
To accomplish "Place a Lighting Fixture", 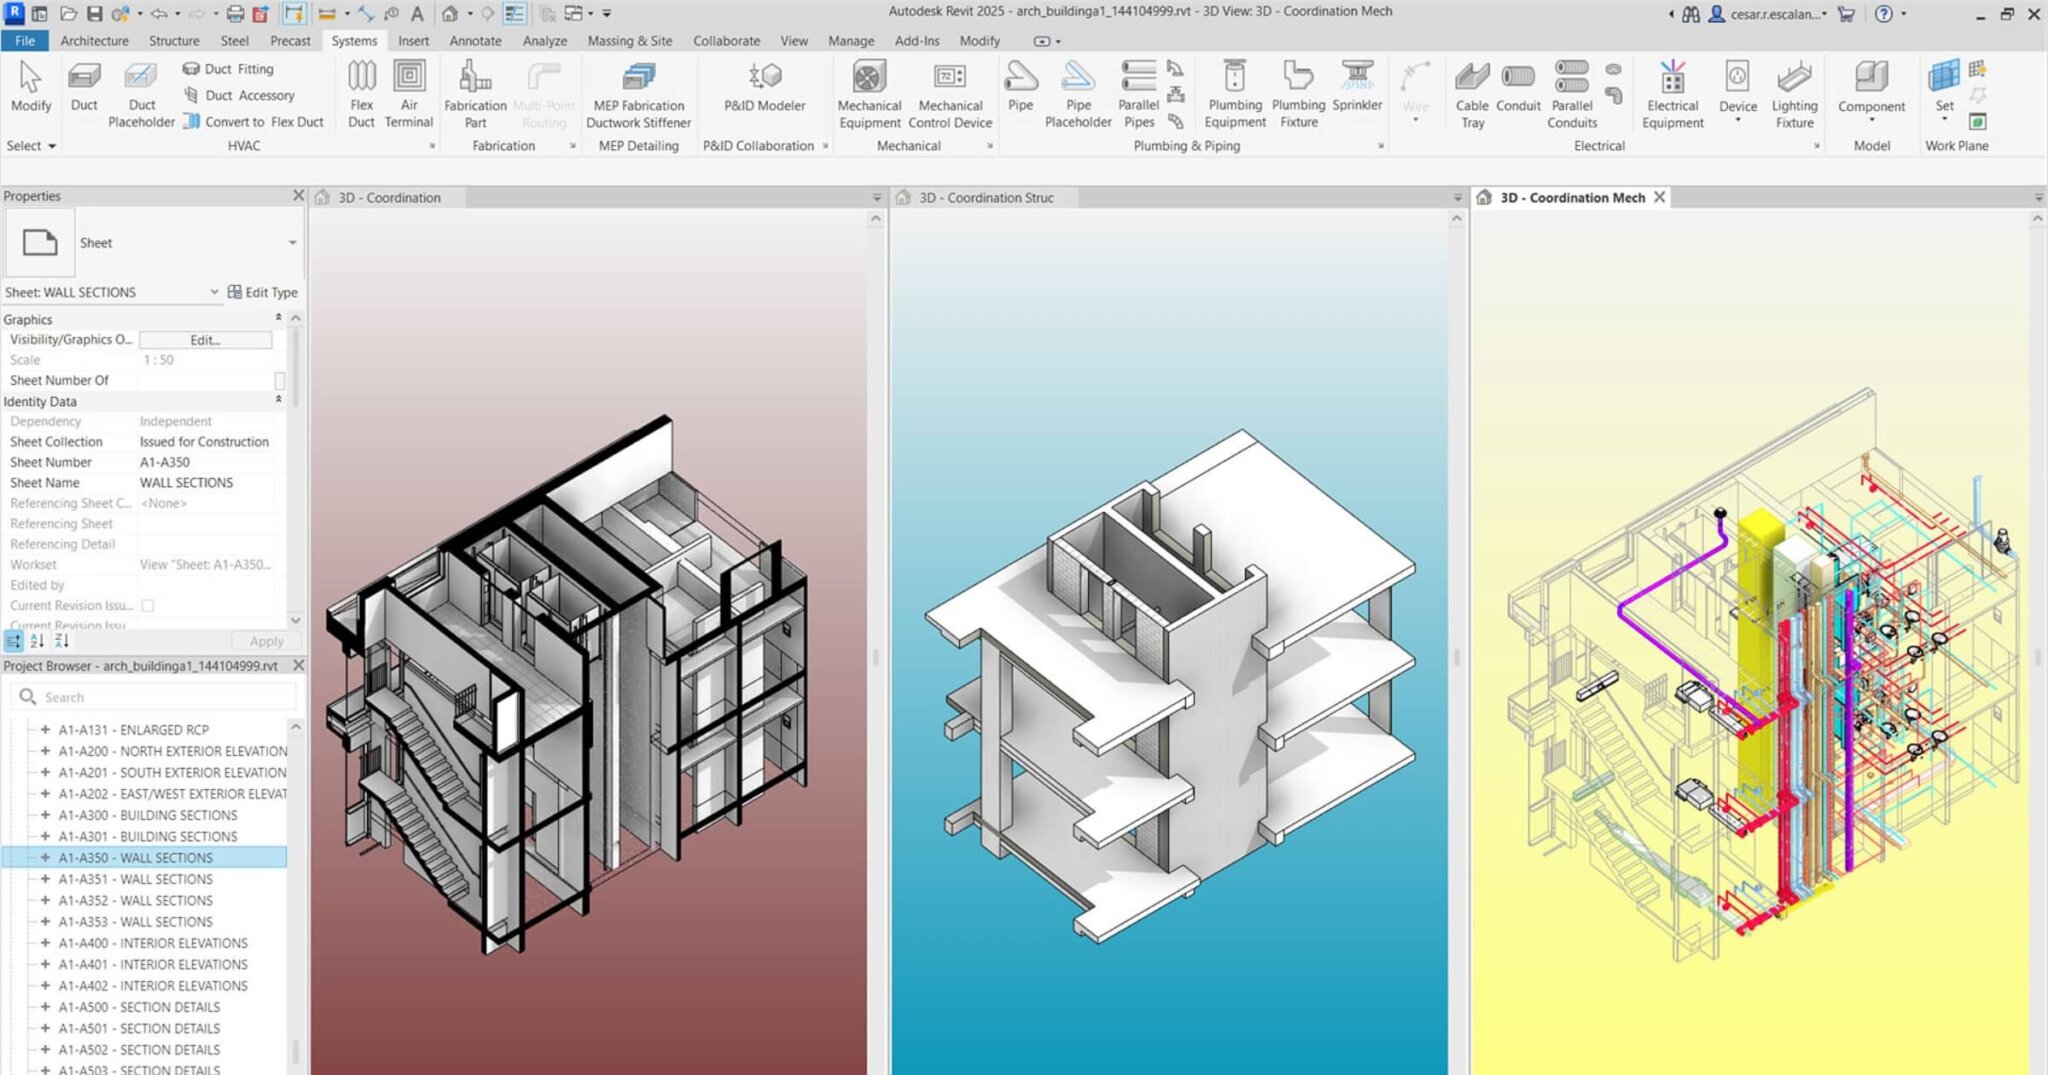I will [x=1793, y=90].
